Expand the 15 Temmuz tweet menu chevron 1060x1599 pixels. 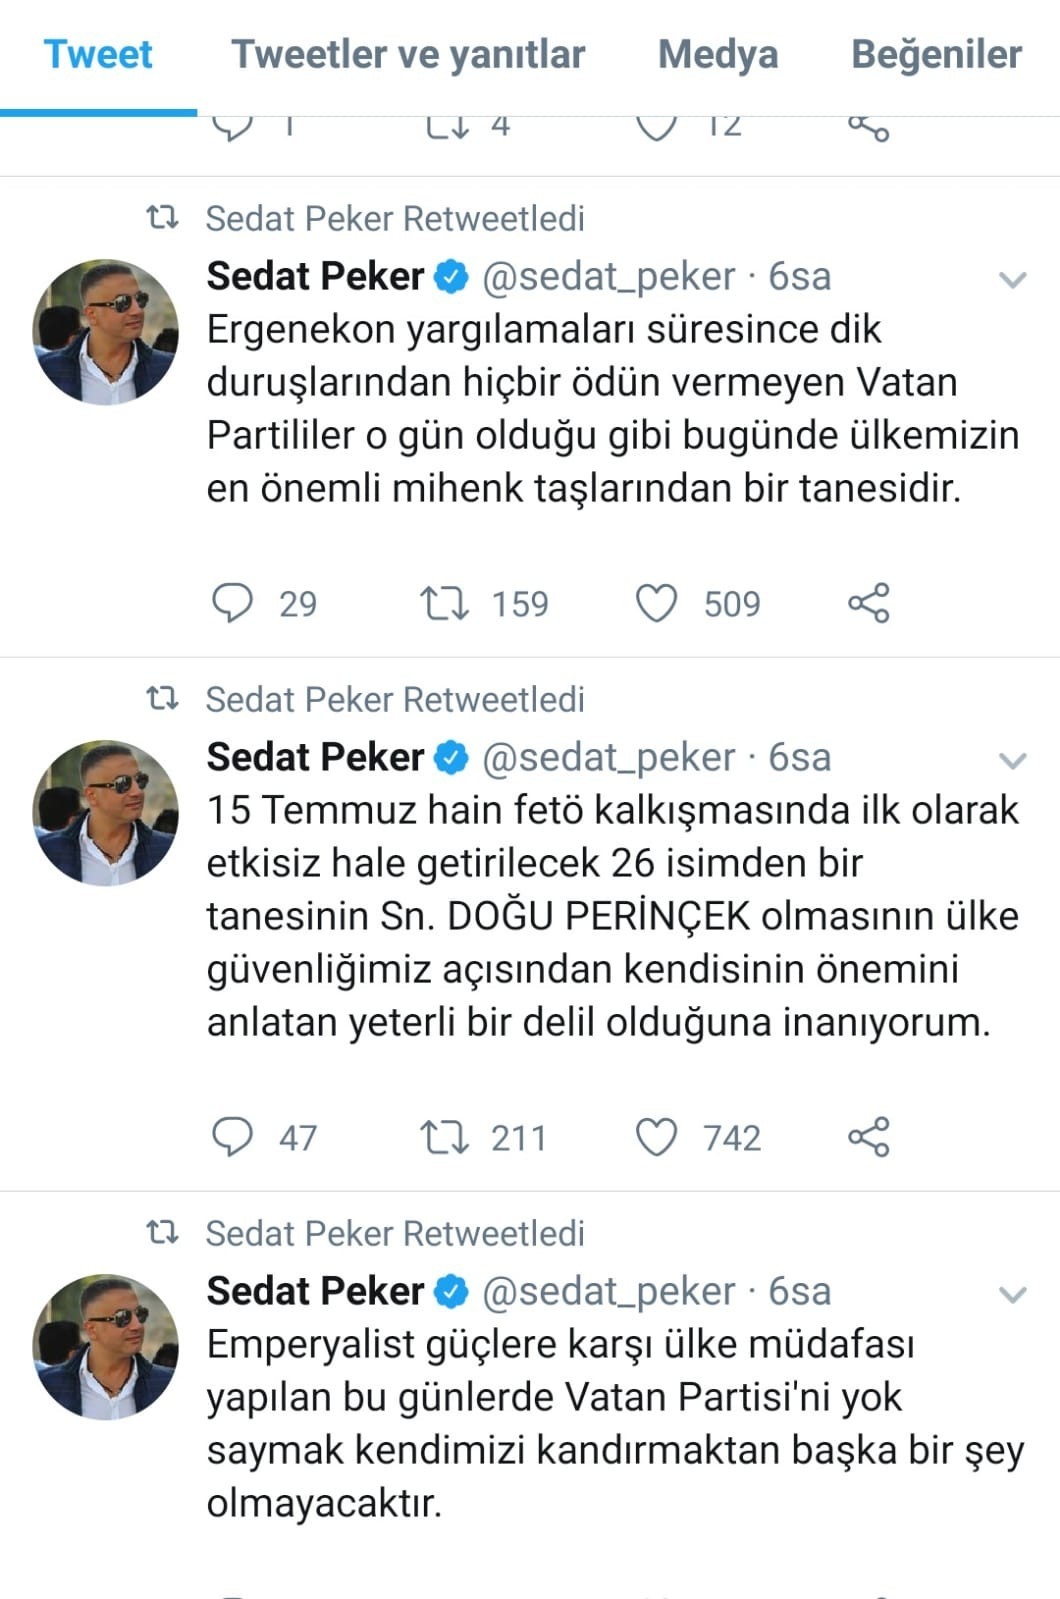[1013, 761]
